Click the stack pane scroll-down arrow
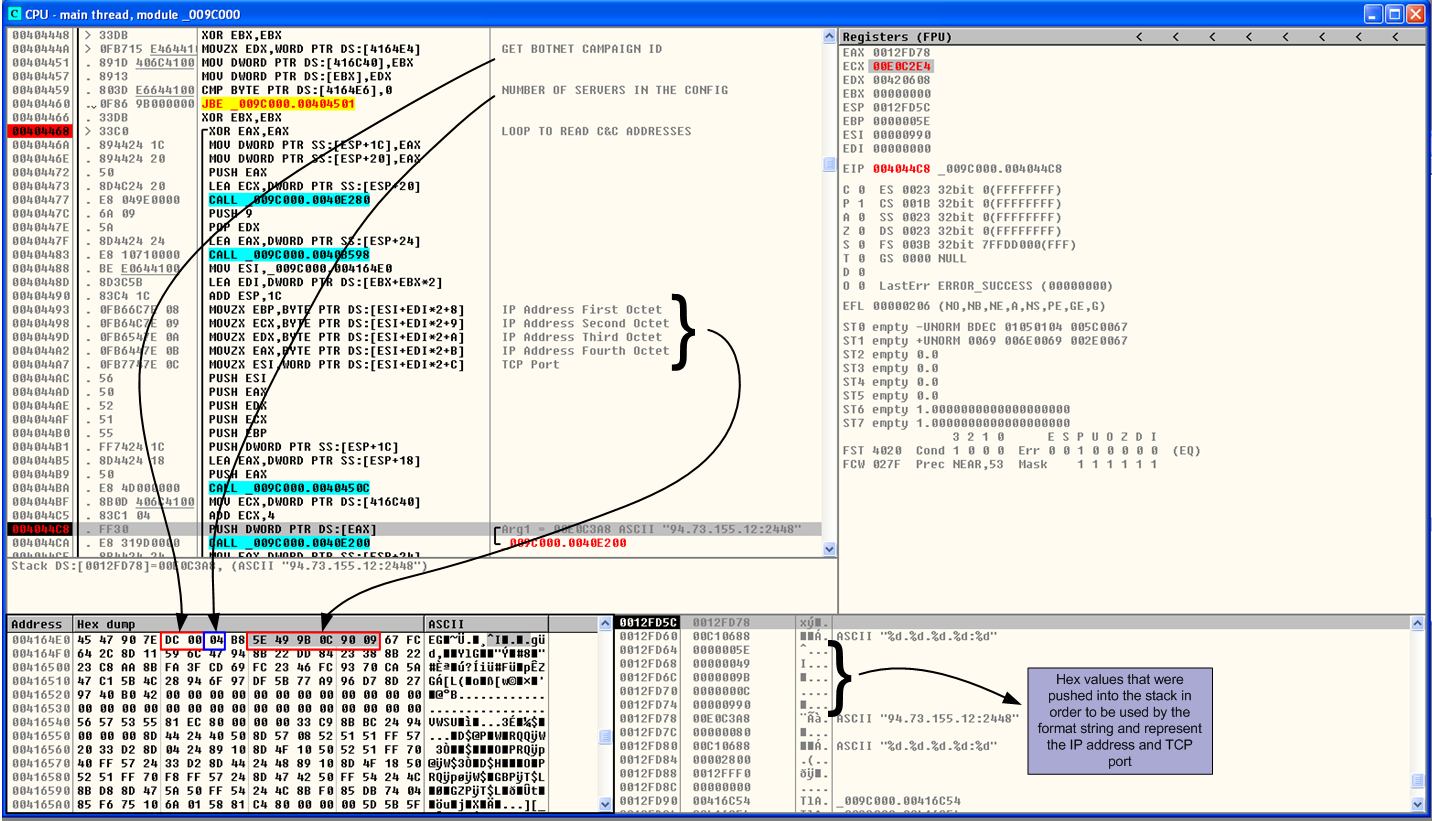Screen dimensions: 1432x821 [x=1417, y=805]
